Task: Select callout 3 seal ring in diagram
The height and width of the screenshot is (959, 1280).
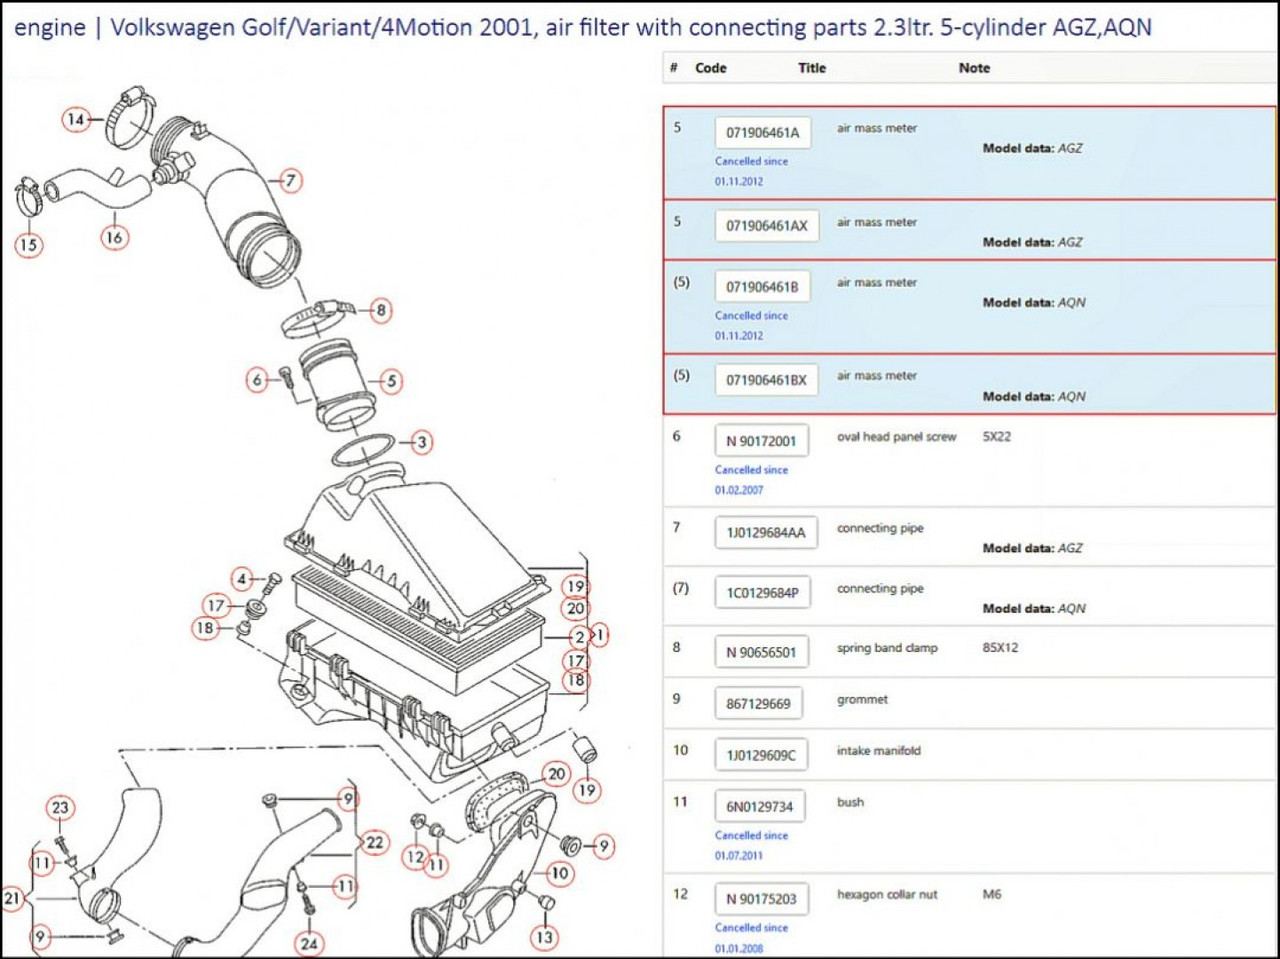Action: [x=422, y=441]
